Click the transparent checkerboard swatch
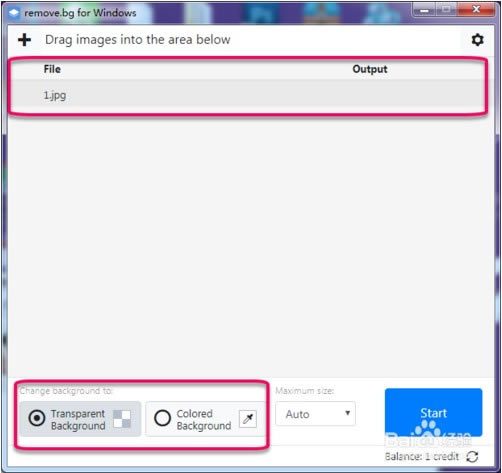Viewport: 502px width, 473px height. pyautogui.click(x=122, y=419)
